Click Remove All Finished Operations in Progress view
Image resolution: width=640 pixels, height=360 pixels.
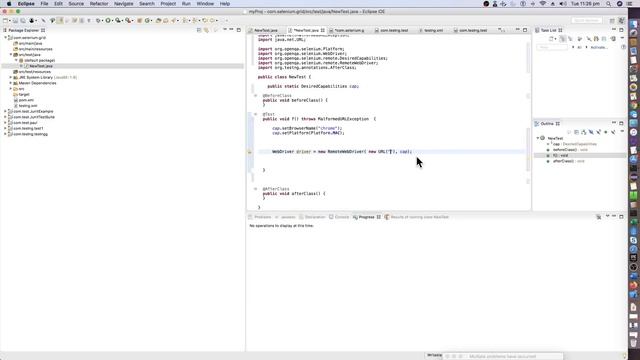pyautogui.click(x=598, y=217)
